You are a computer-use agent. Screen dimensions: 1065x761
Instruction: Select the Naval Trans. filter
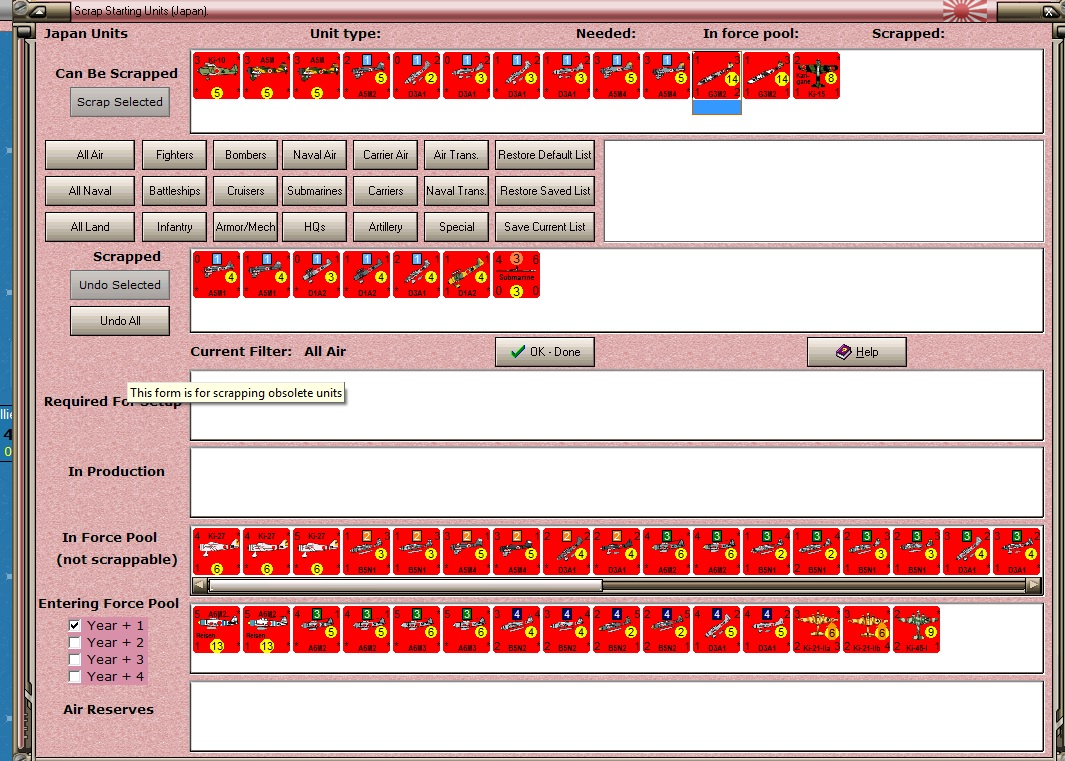456,191
